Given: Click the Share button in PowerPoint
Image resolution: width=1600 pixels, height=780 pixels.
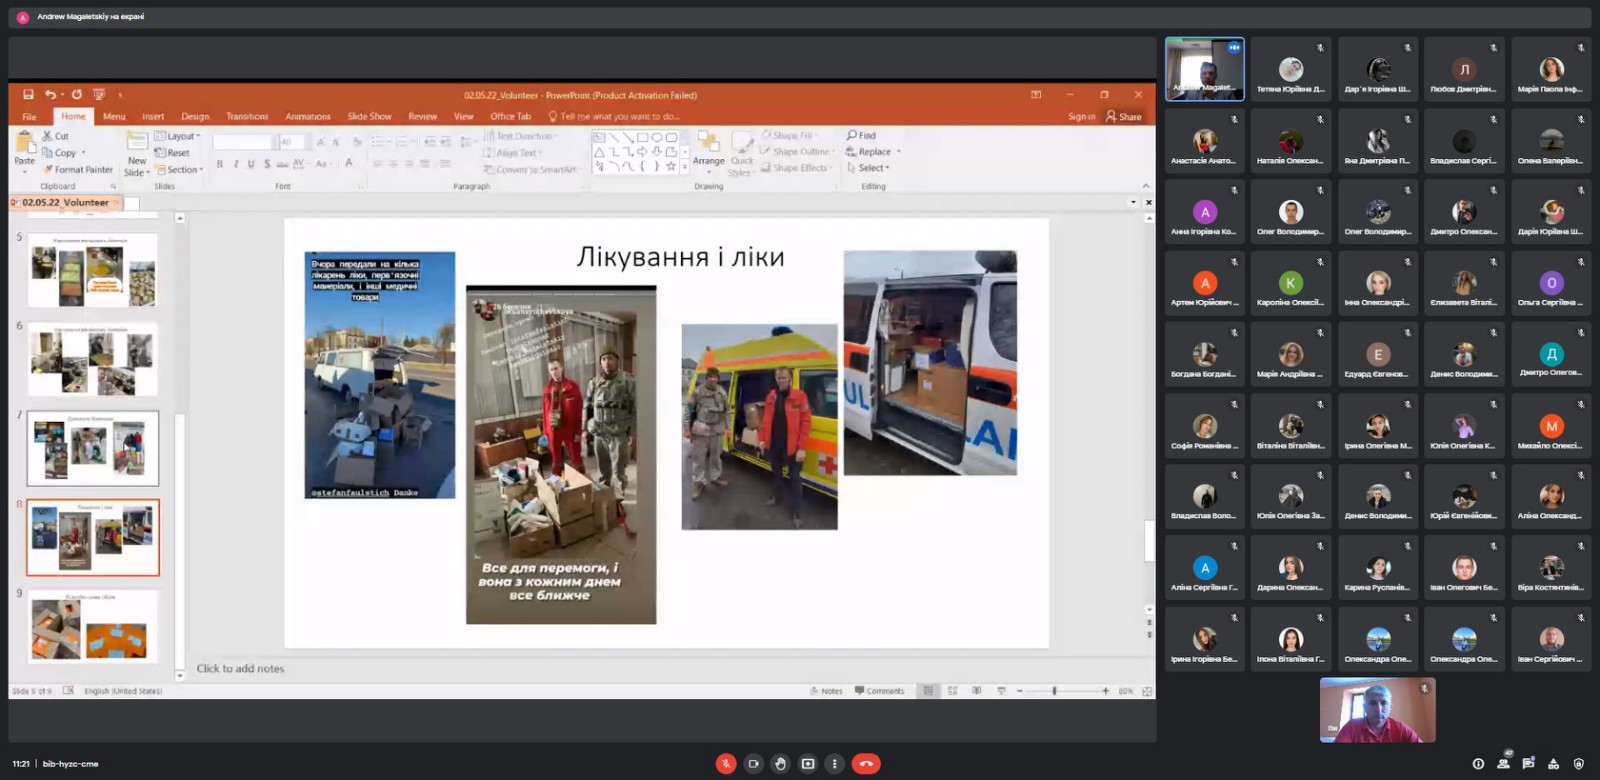Looking at the screenshot, I should pyautogui.click(x=1124, y=117).
